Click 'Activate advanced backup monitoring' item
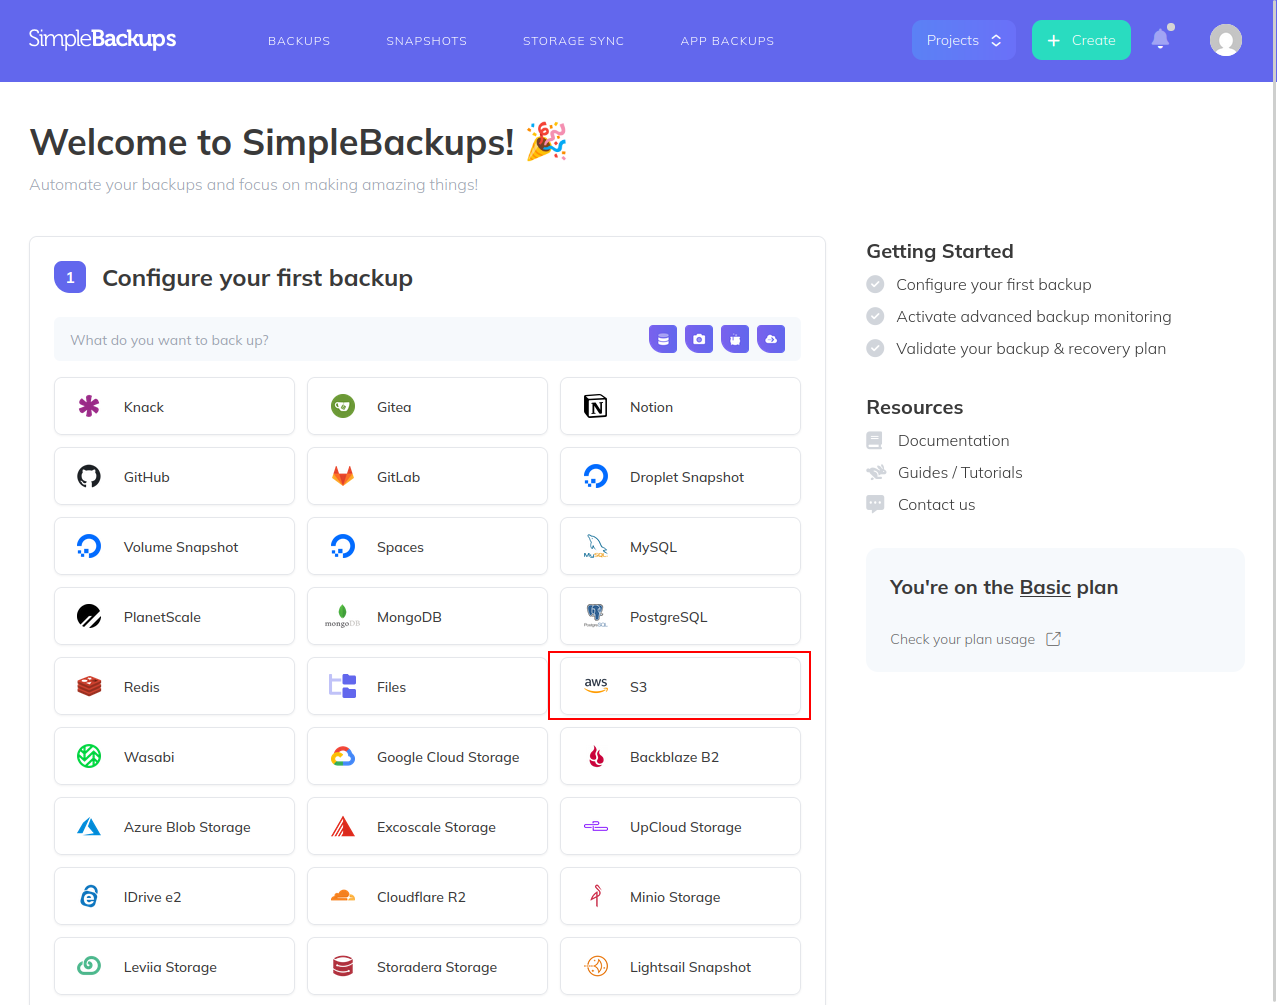The image size is (1277, 1005). coord(1033,316)
